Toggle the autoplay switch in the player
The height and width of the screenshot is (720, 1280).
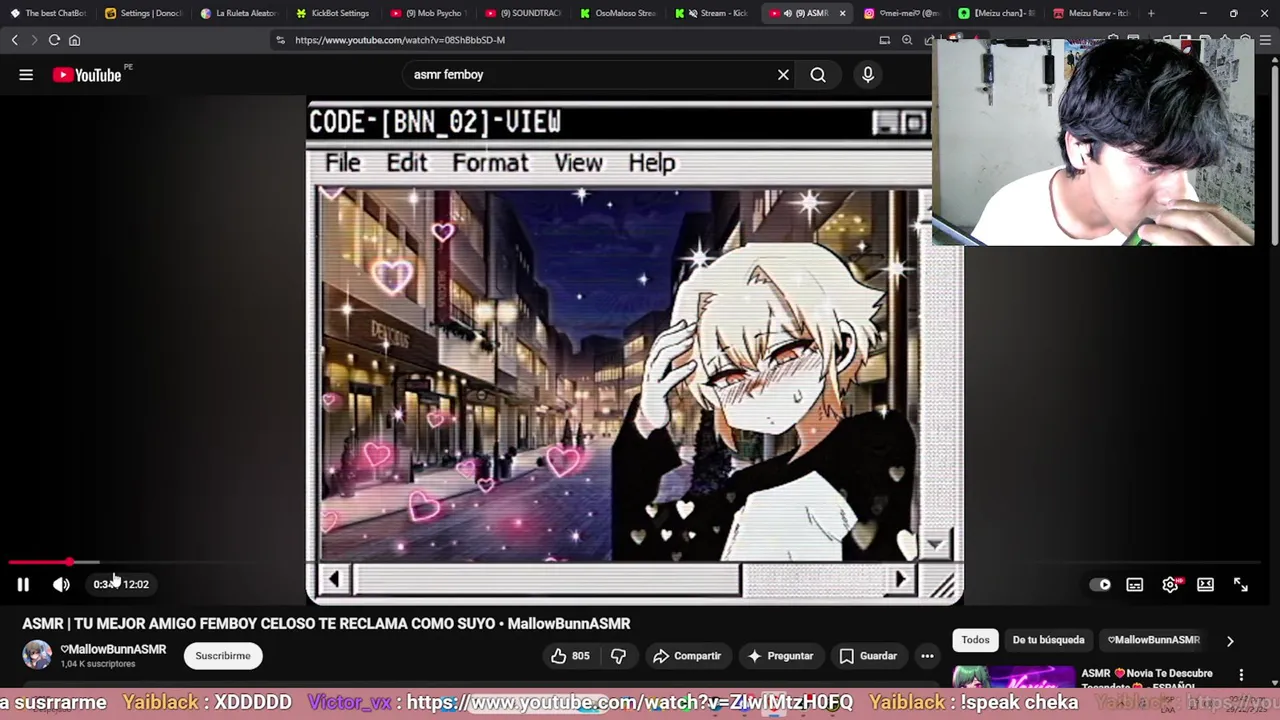1100,585
